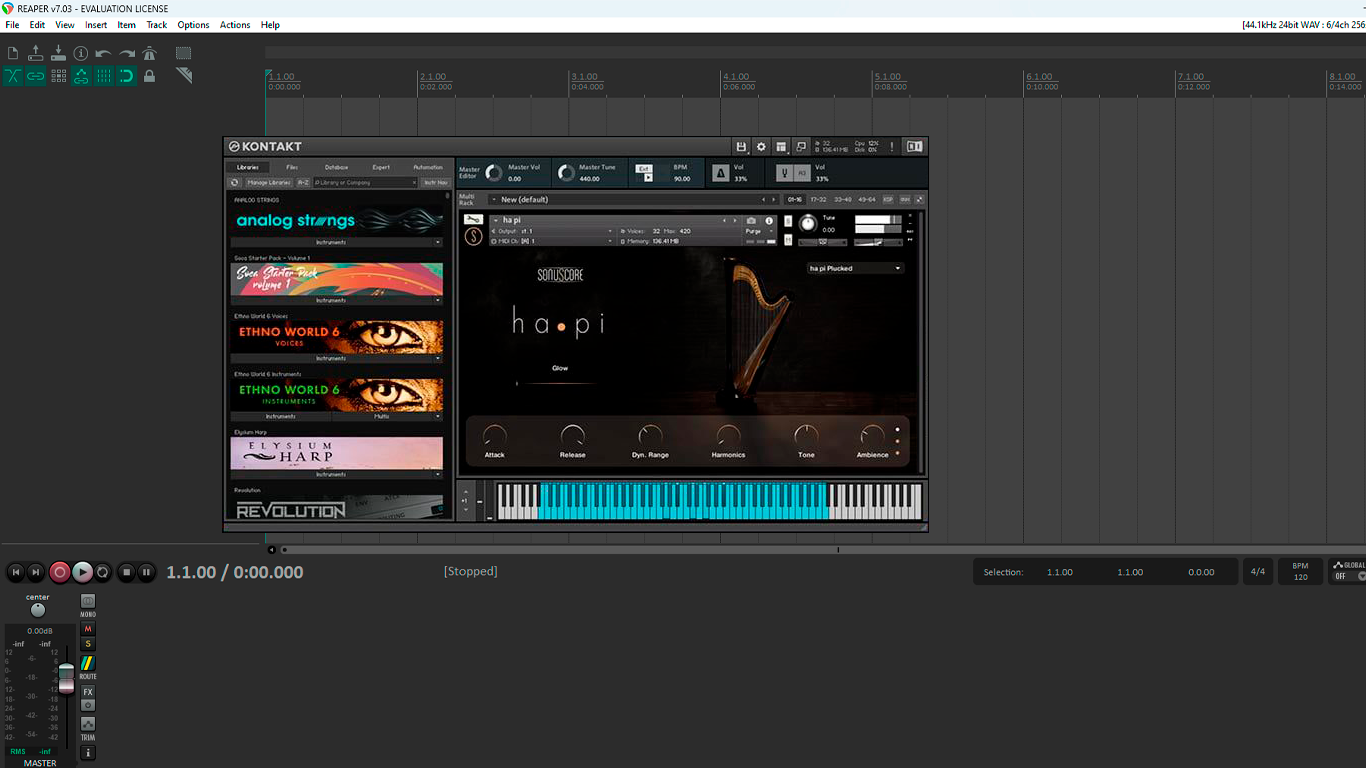This screenshot has width=1366, height=768.
Task: Click the exclamation panic button in Kontakt
Action: [x=892, y=146]
